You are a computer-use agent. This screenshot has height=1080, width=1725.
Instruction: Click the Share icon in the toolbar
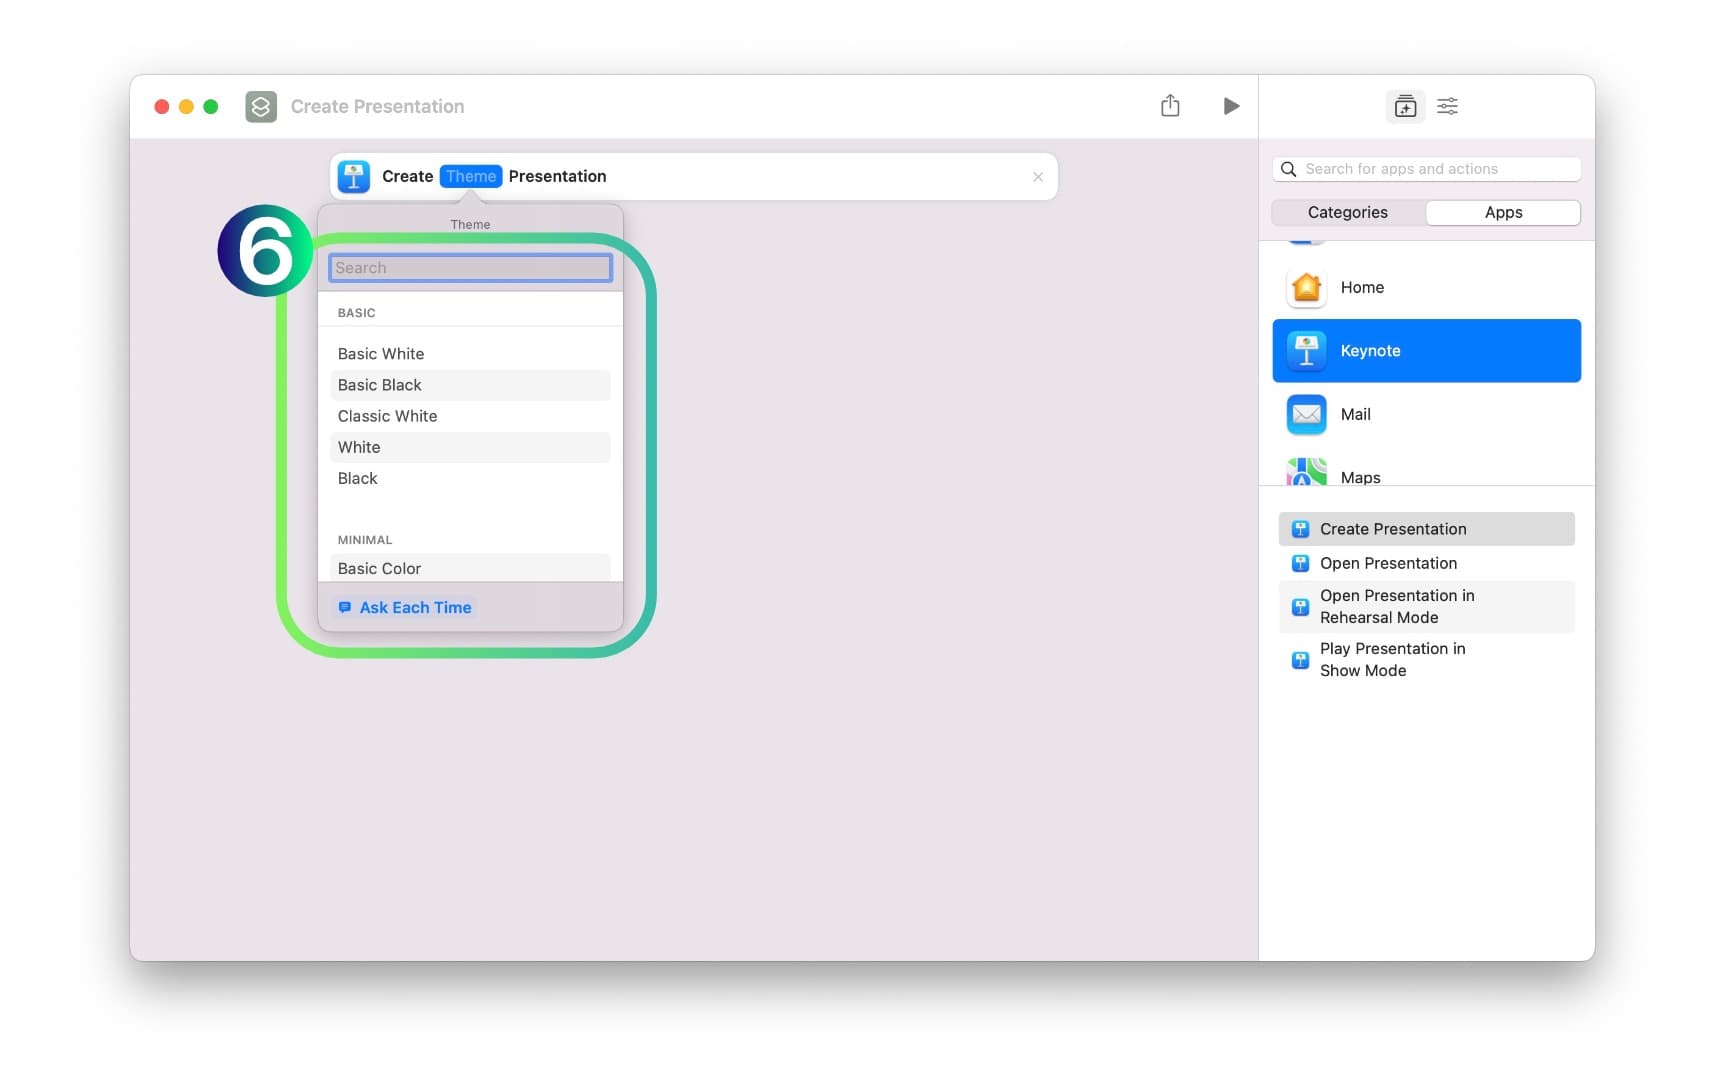click(x=1170, y=106)
